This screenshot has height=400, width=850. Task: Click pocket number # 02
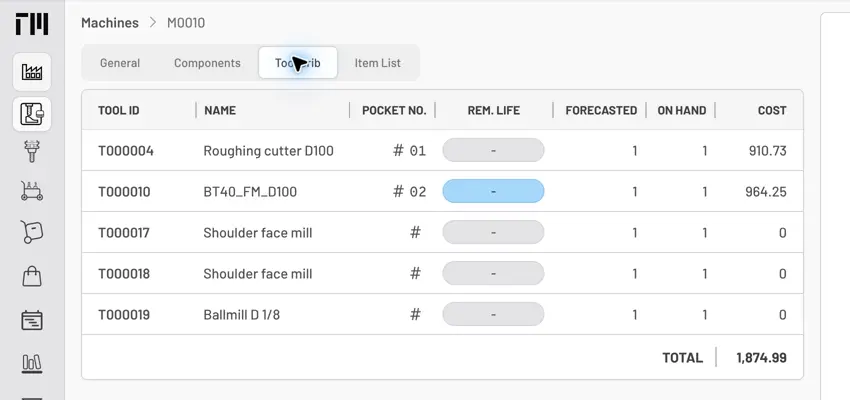[409, 192]
